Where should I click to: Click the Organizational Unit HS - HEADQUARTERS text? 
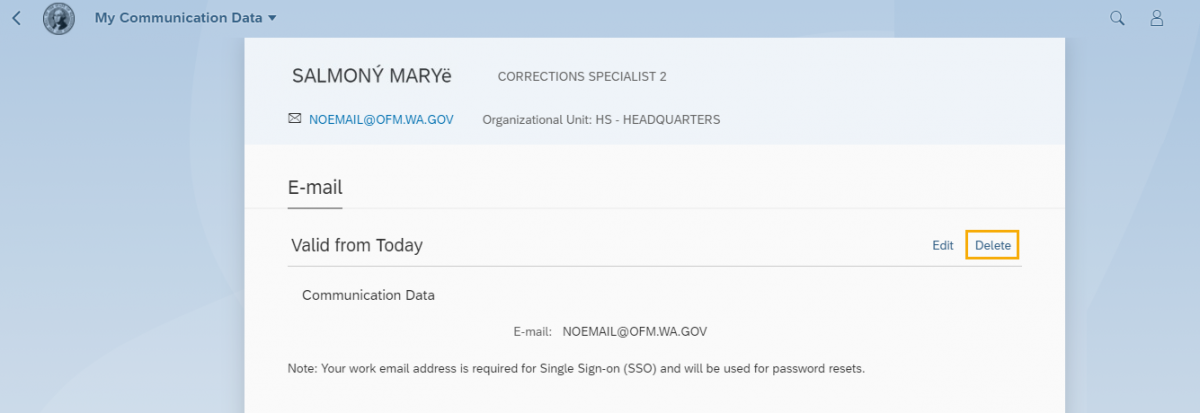click(x=601, y=119)
